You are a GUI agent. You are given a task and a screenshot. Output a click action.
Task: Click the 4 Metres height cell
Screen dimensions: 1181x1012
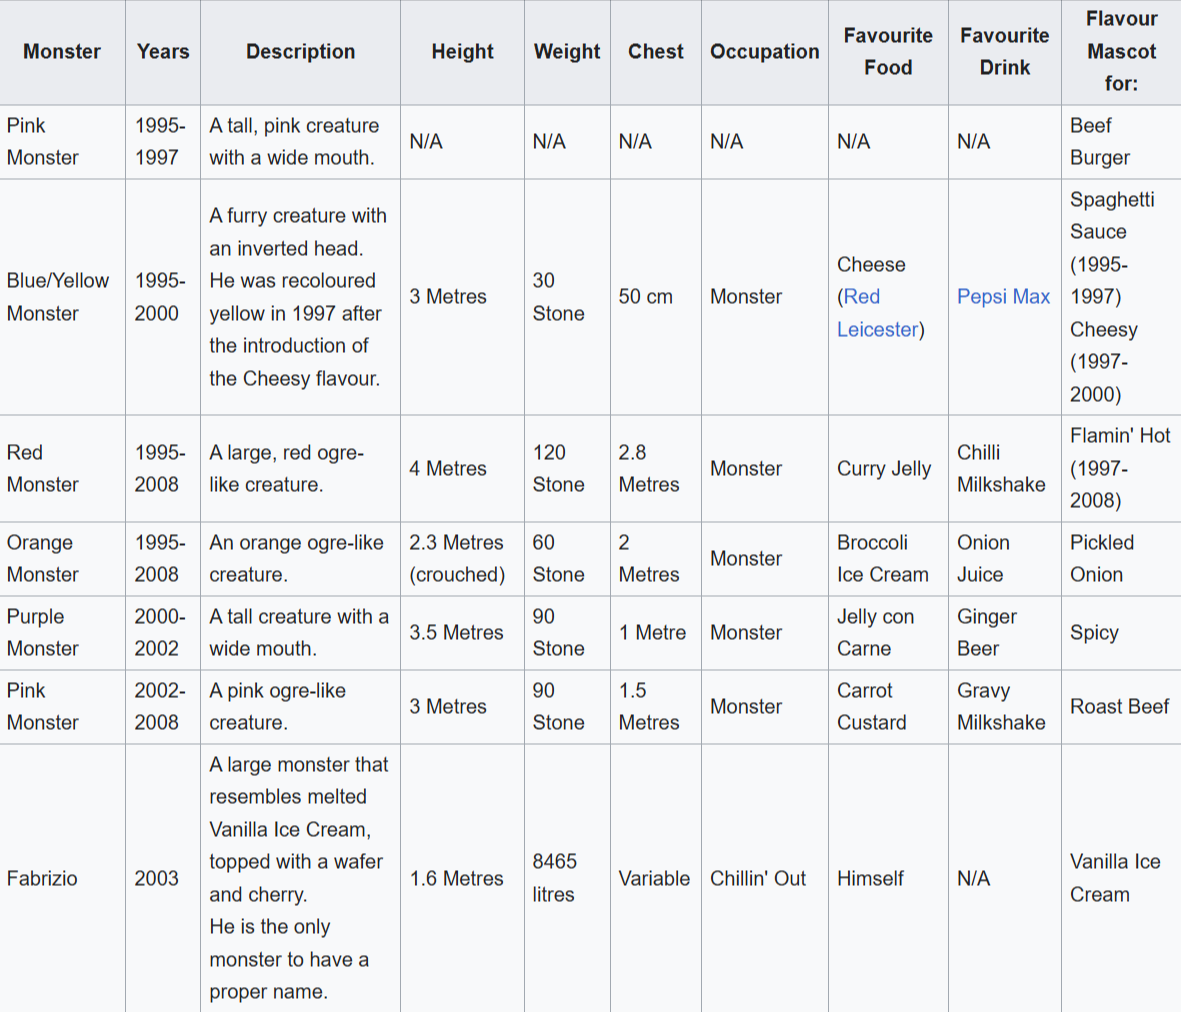click(462, 468)
